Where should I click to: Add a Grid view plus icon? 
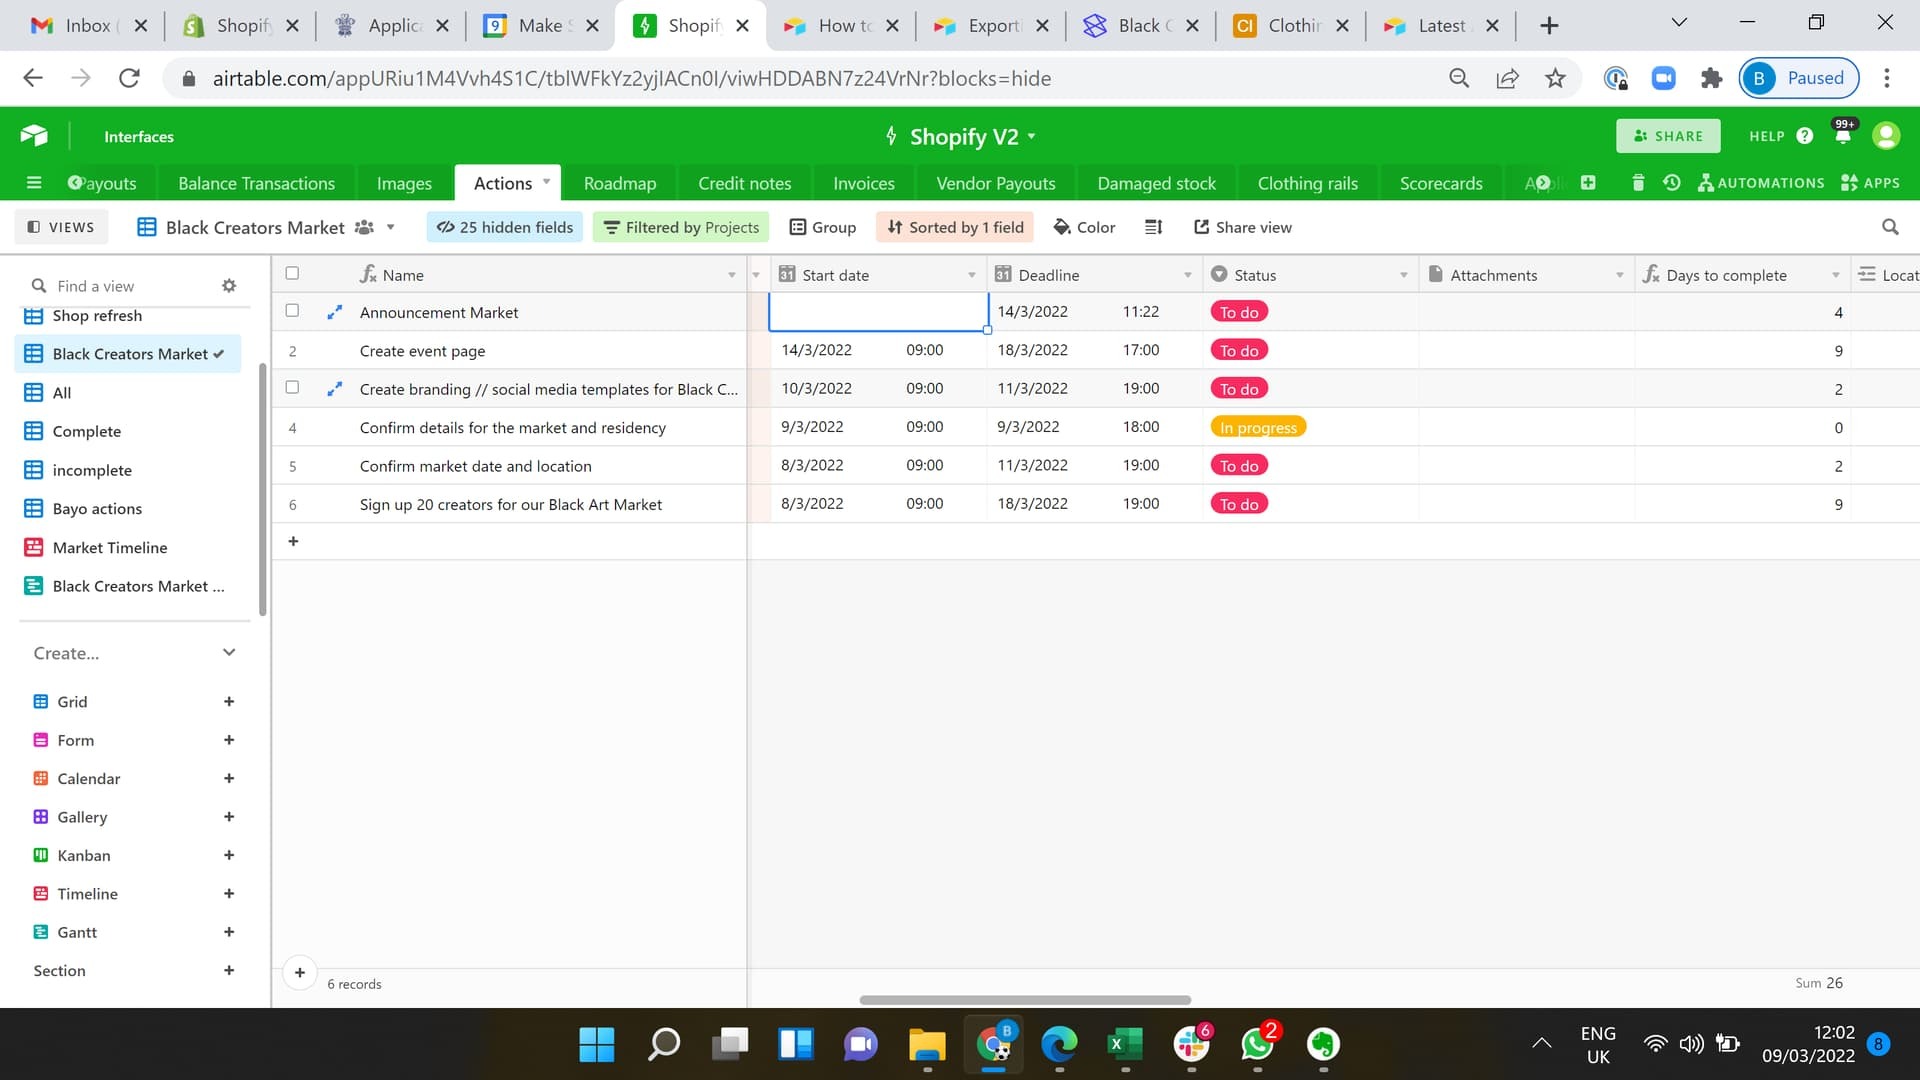pyautogui.click(x=229, y=702)
